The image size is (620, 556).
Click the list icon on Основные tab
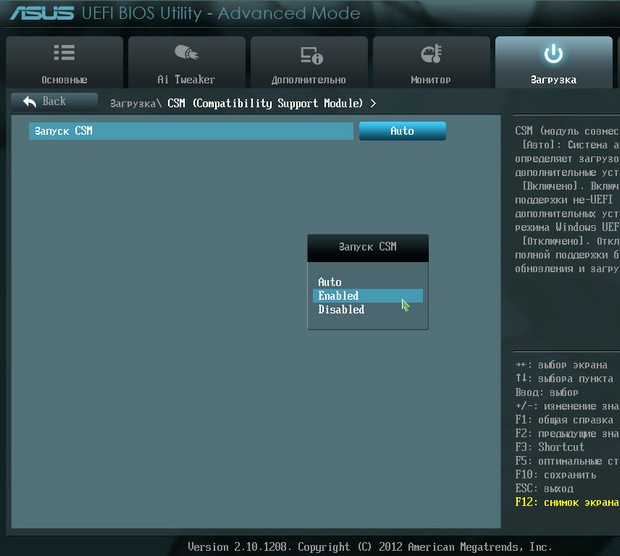pyautogui.click(x=64, y=53)
